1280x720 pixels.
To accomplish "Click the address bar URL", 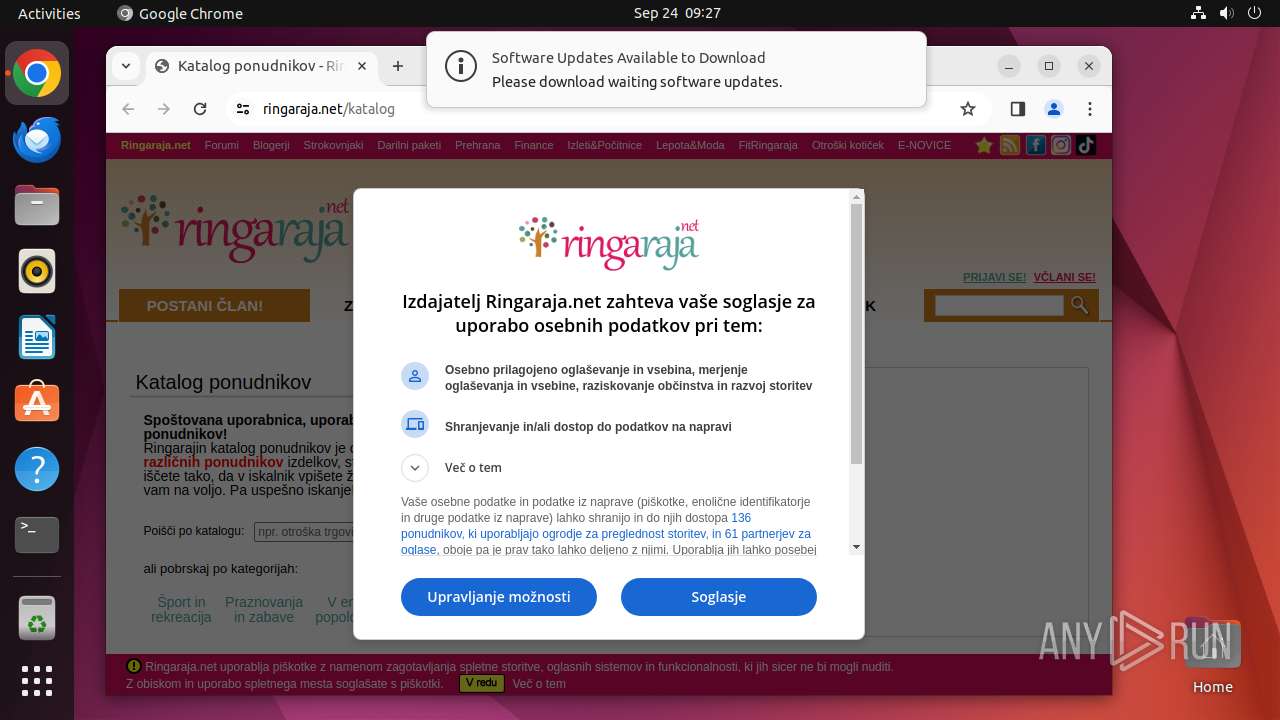I will (329, 109).
